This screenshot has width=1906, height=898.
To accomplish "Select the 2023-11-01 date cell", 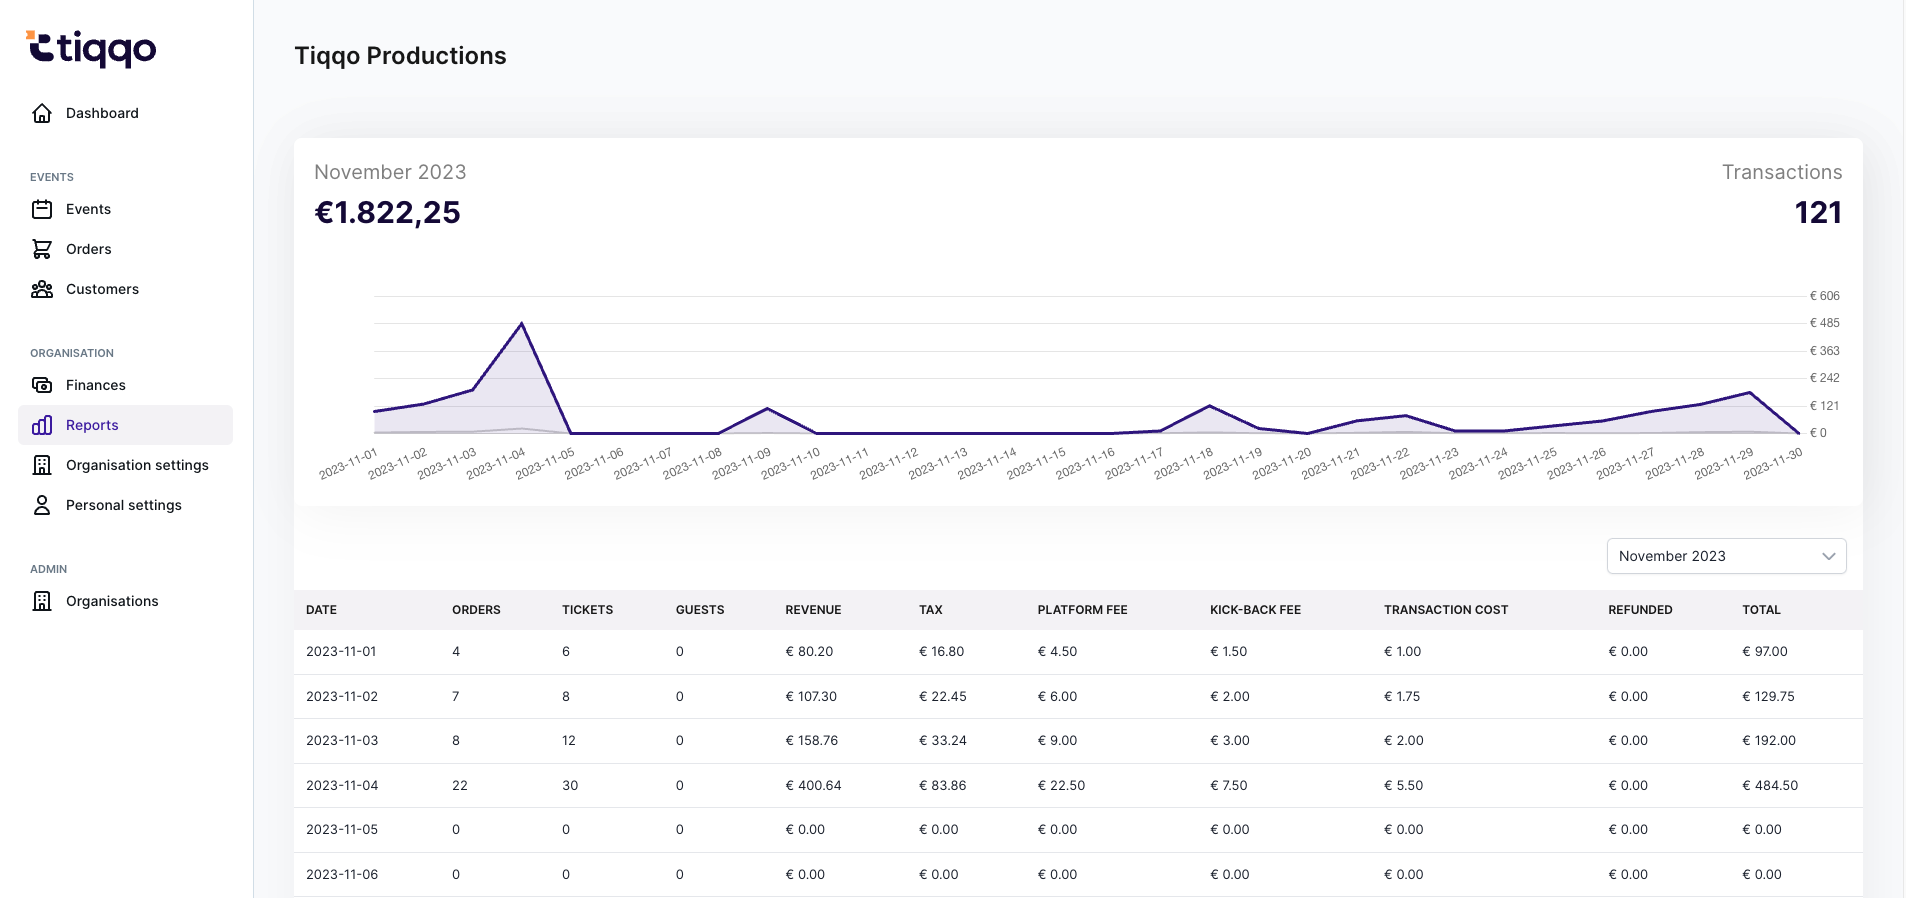I will 341,651.
